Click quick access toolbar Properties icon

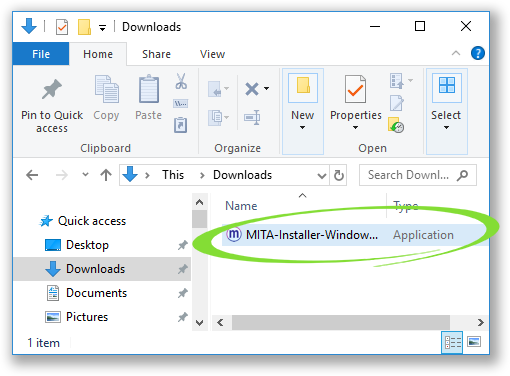(62, 27)
